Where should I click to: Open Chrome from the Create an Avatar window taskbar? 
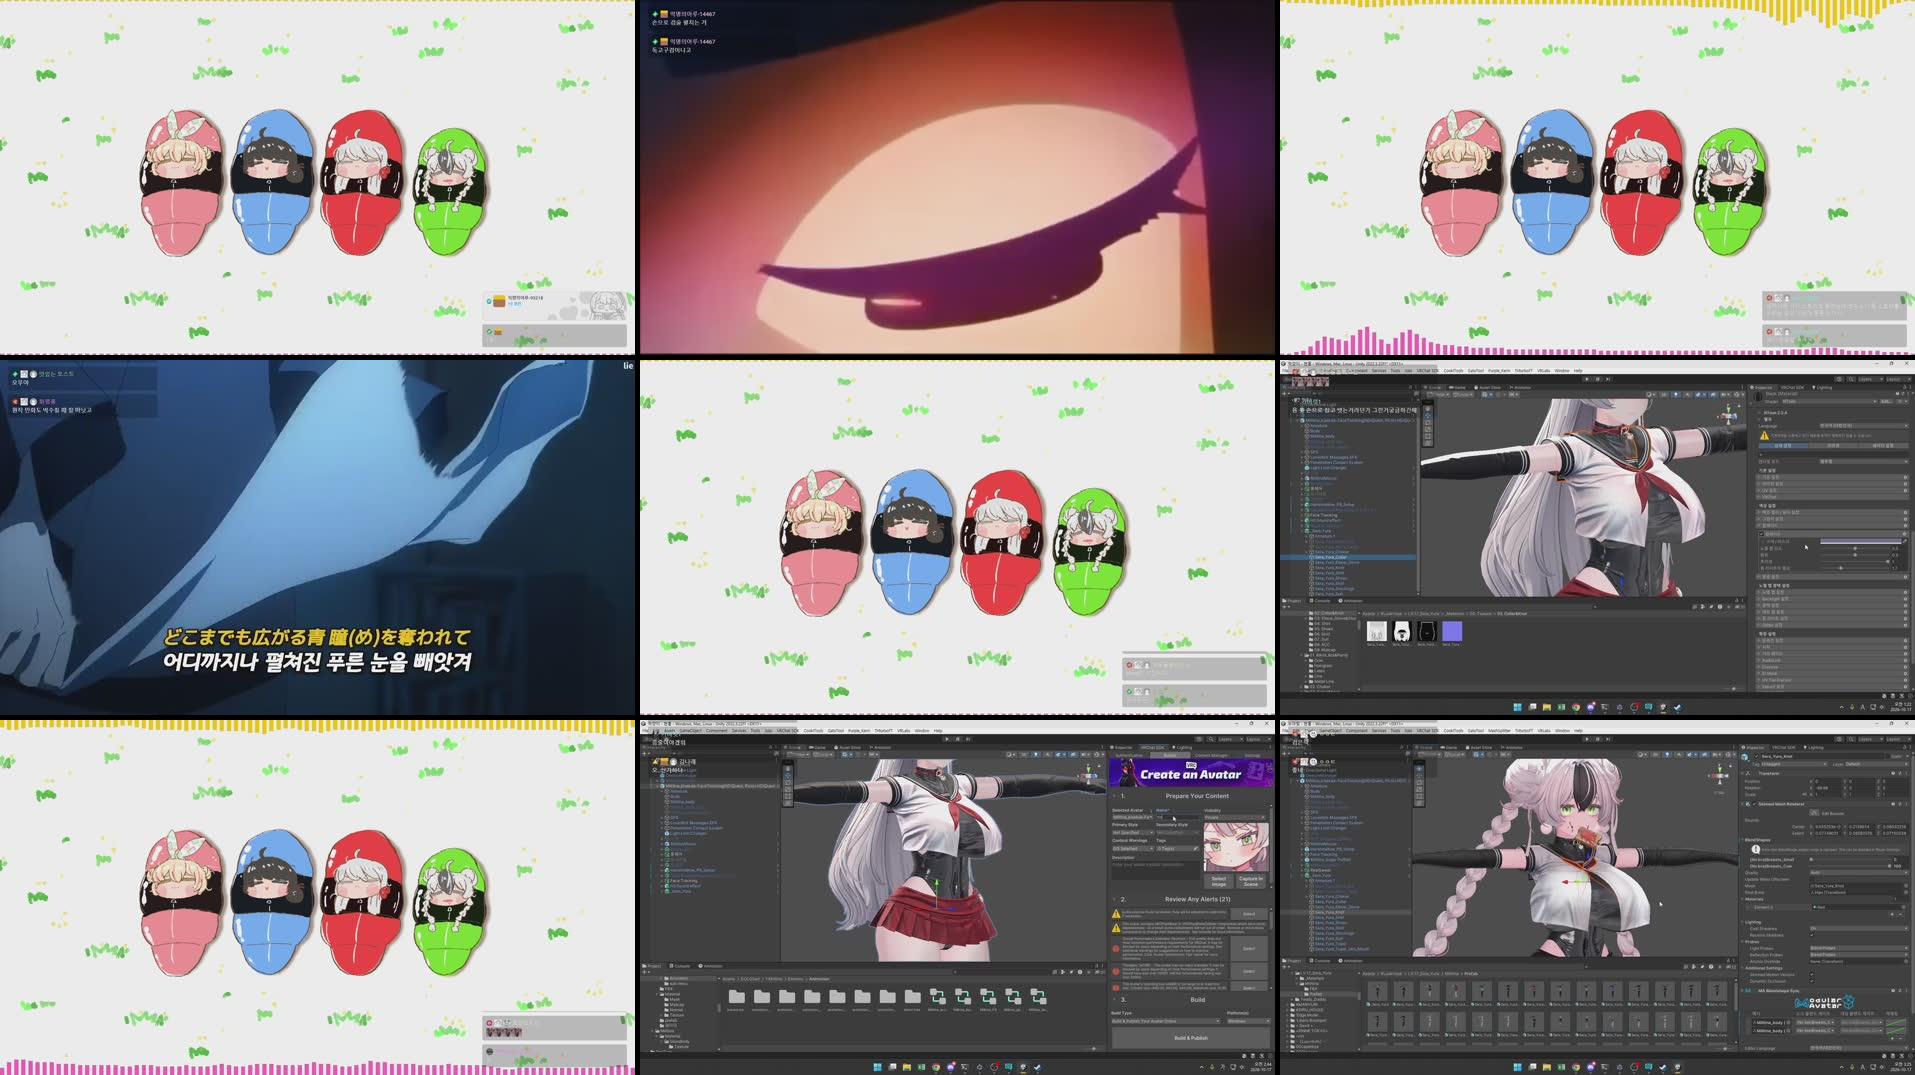tap(936, 1067)
